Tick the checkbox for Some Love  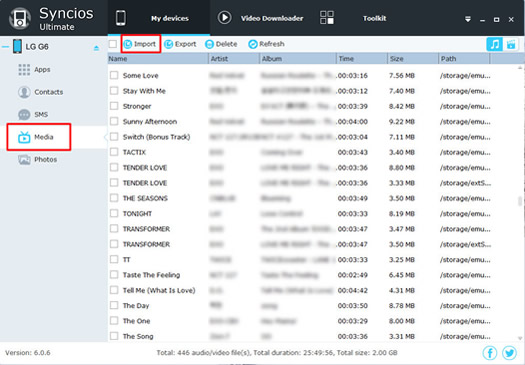[114, 75]
